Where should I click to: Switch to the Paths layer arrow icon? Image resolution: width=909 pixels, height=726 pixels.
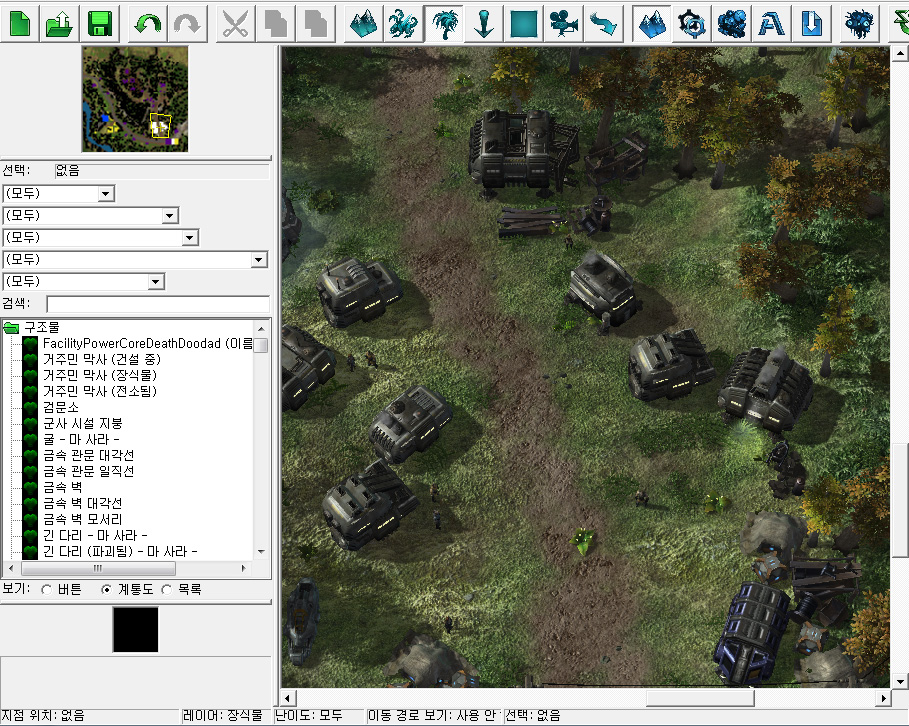click(603, 24)
